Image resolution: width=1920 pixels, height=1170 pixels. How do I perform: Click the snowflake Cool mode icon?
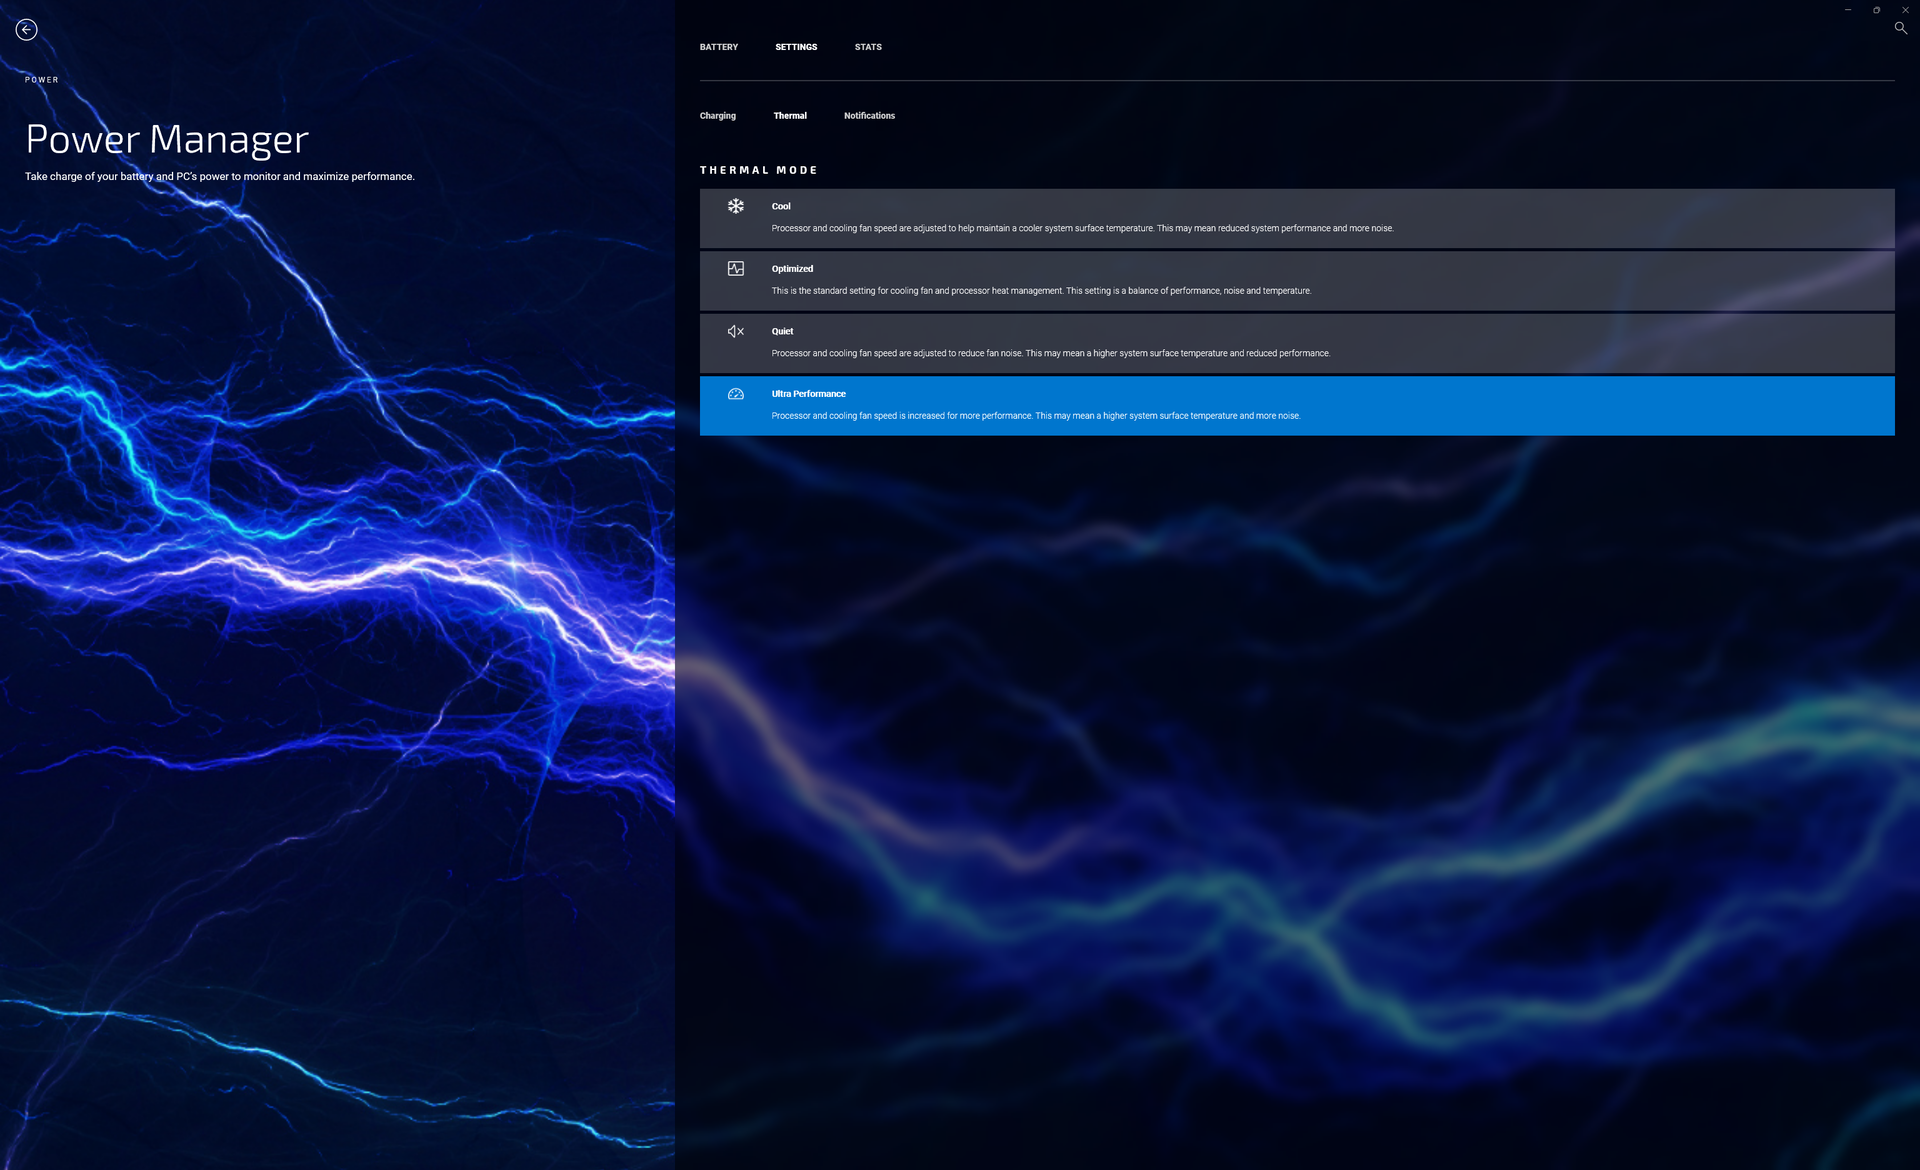click(x=736, y=206)
